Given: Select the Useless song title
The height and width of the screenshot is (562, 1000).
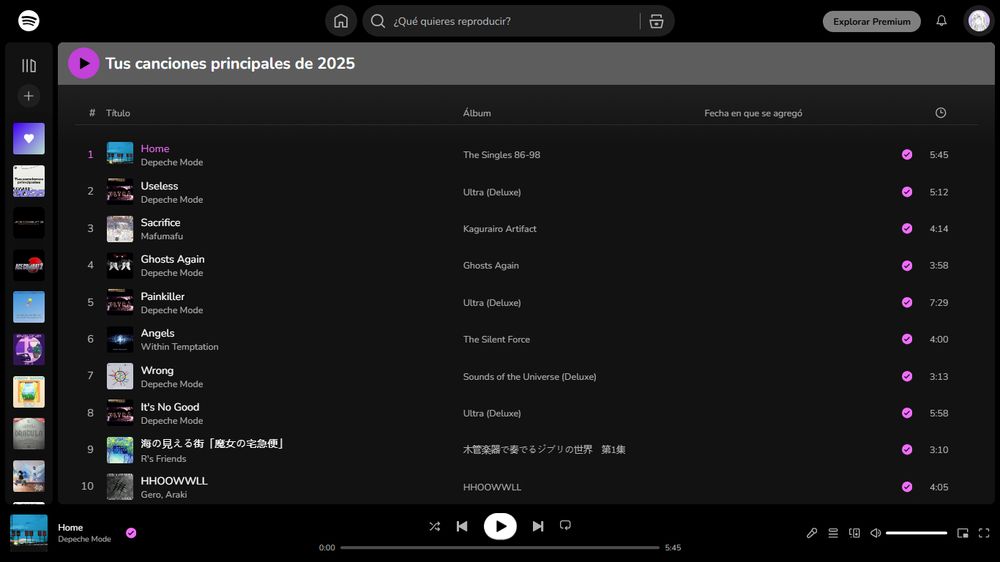Looking at the screenshot, I should (x=159, y=186).
